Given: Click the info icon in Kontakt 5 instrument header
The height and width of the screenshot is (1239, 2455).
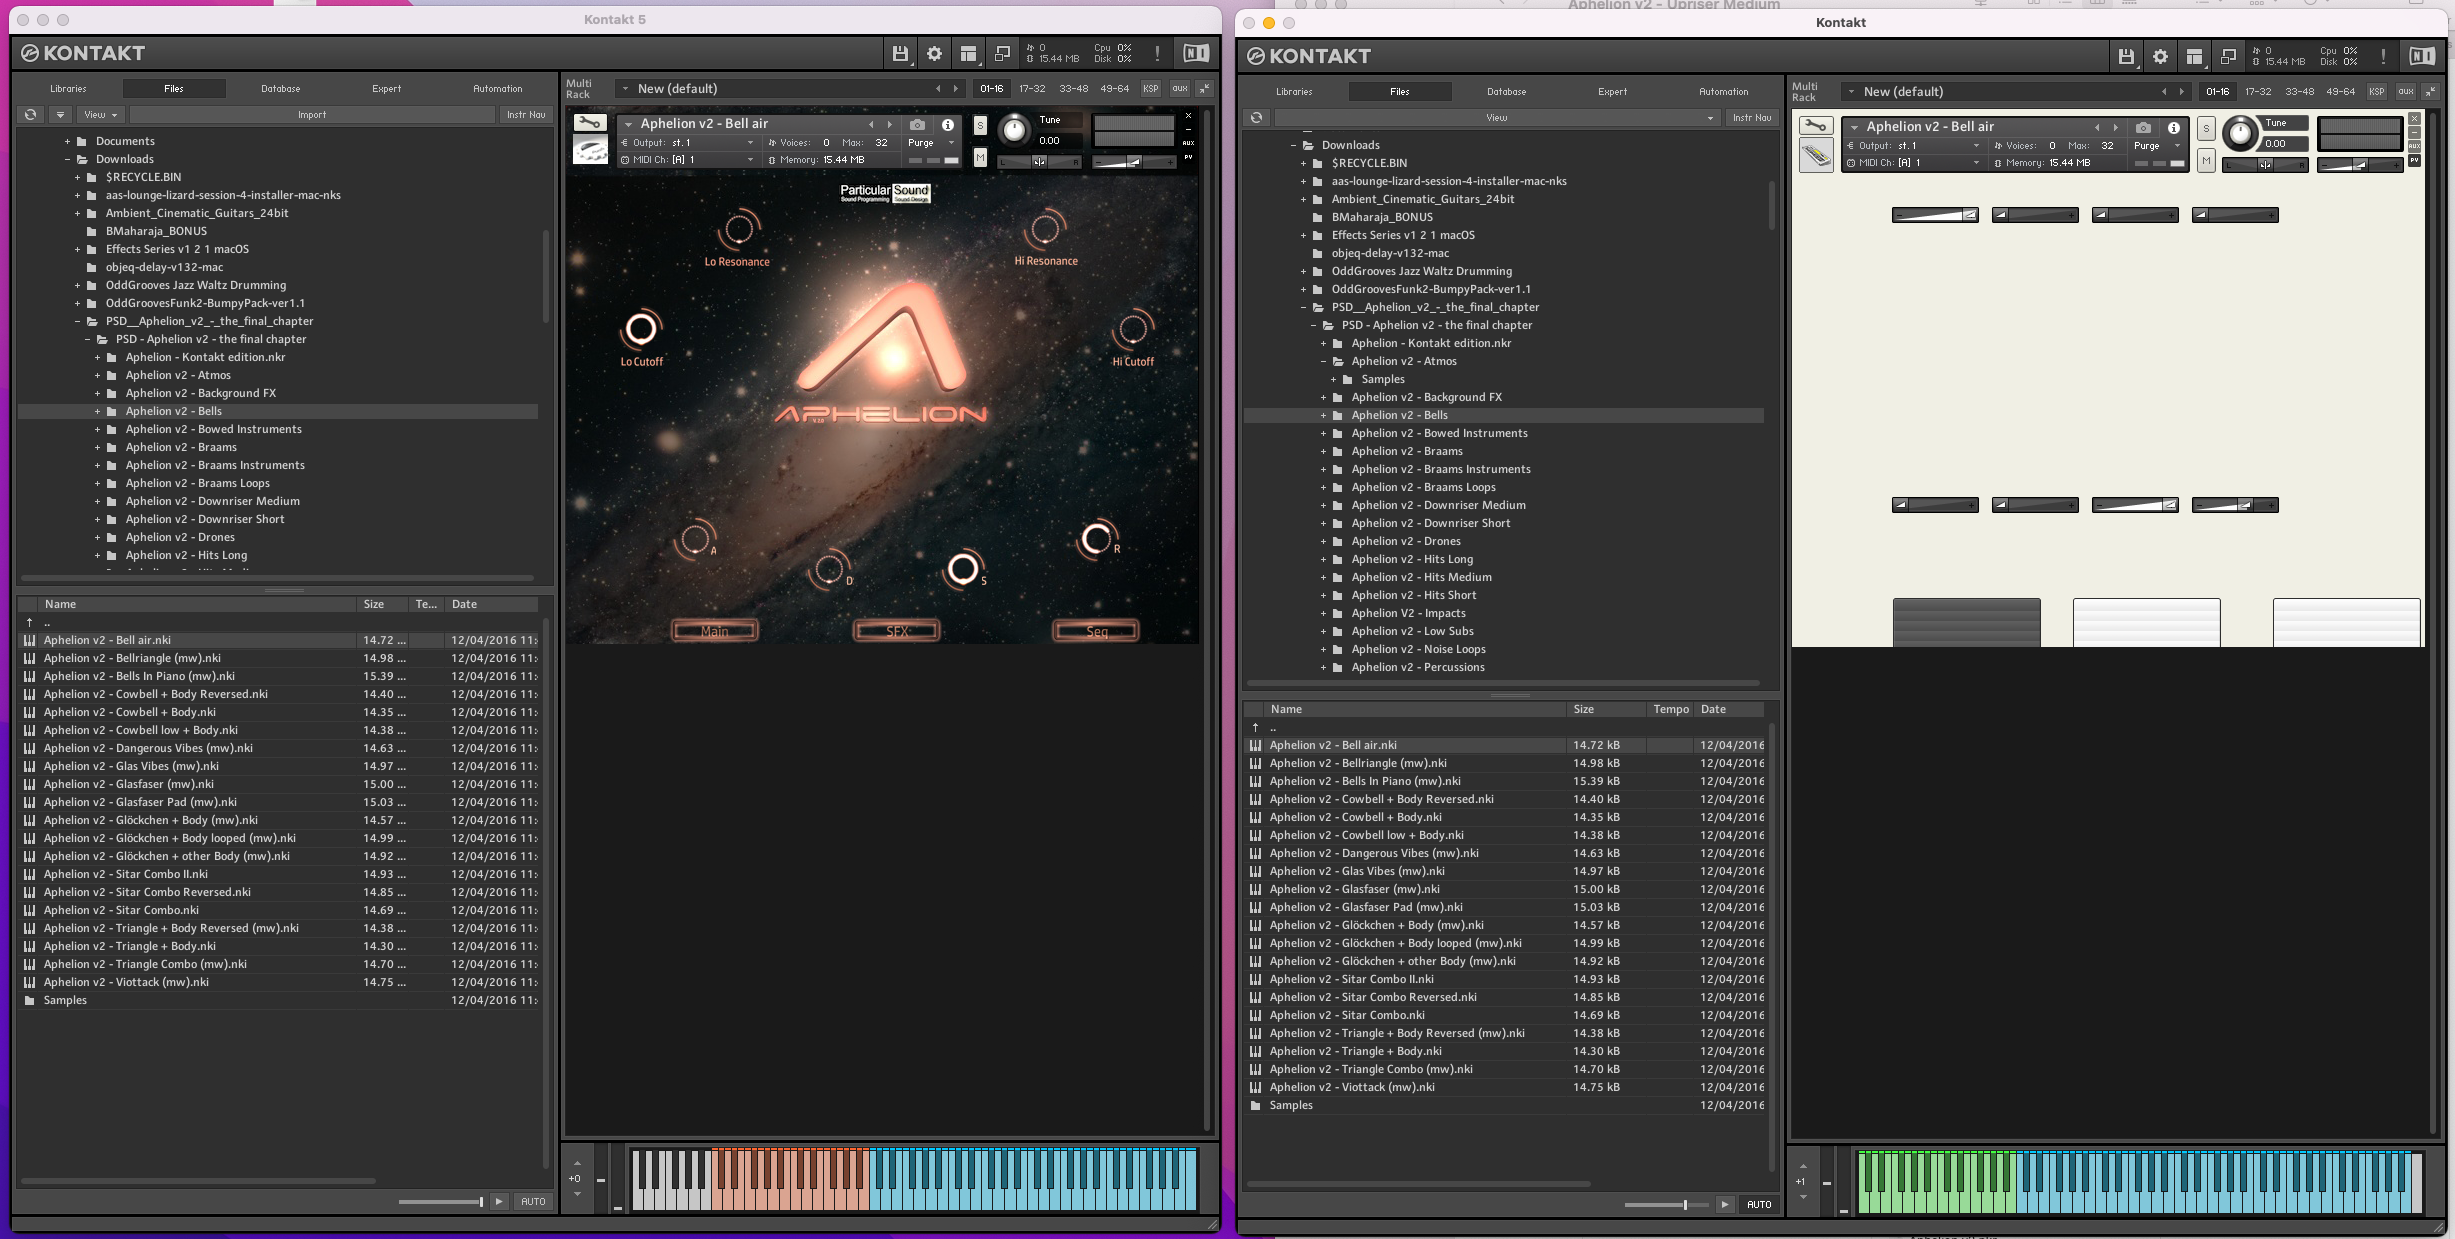Looking at the screenshot, I should [x=948, y=125].
